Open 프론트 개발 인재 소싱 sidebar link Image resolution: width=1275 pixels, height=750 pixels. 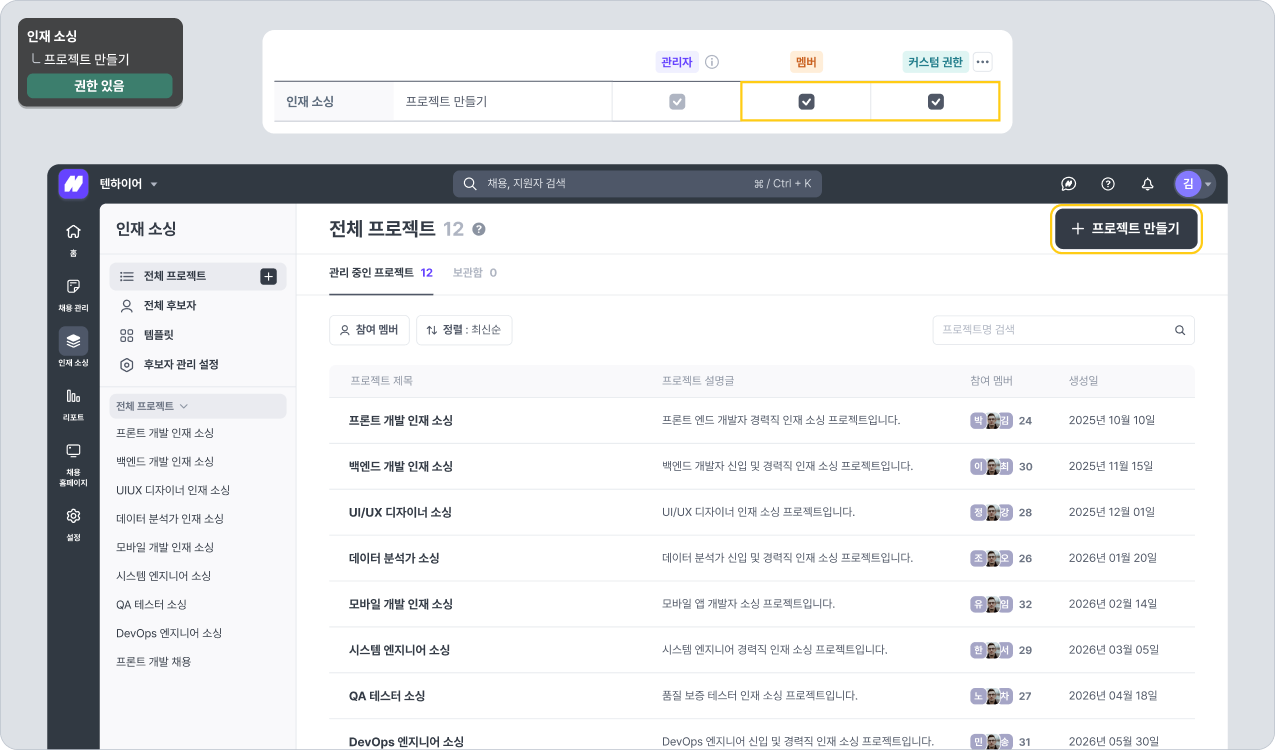(165, 433)
